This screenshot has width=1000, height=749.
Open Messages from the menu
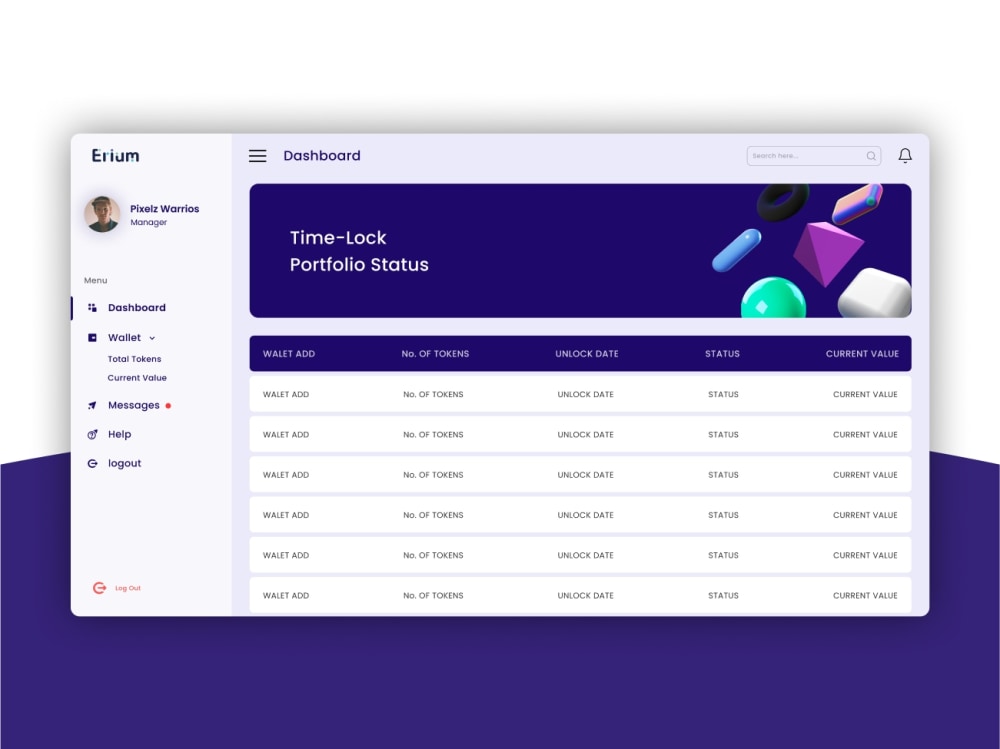(133, 405)
